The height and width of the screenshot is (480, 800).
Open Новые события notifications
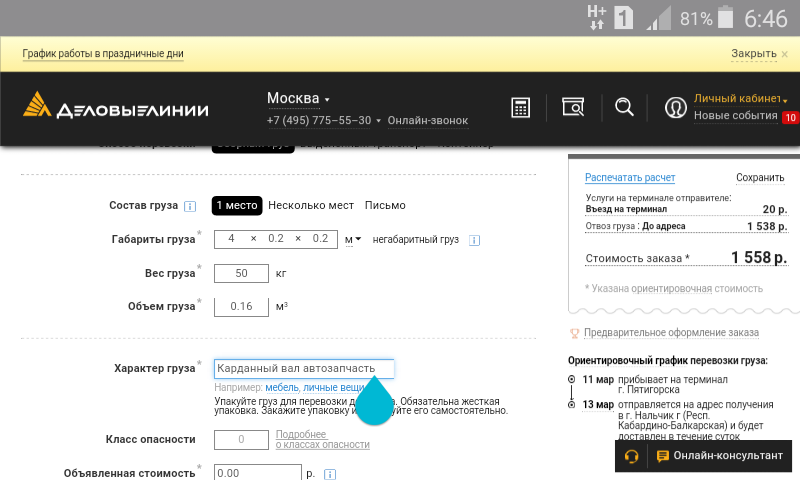[x=736, y=116]
